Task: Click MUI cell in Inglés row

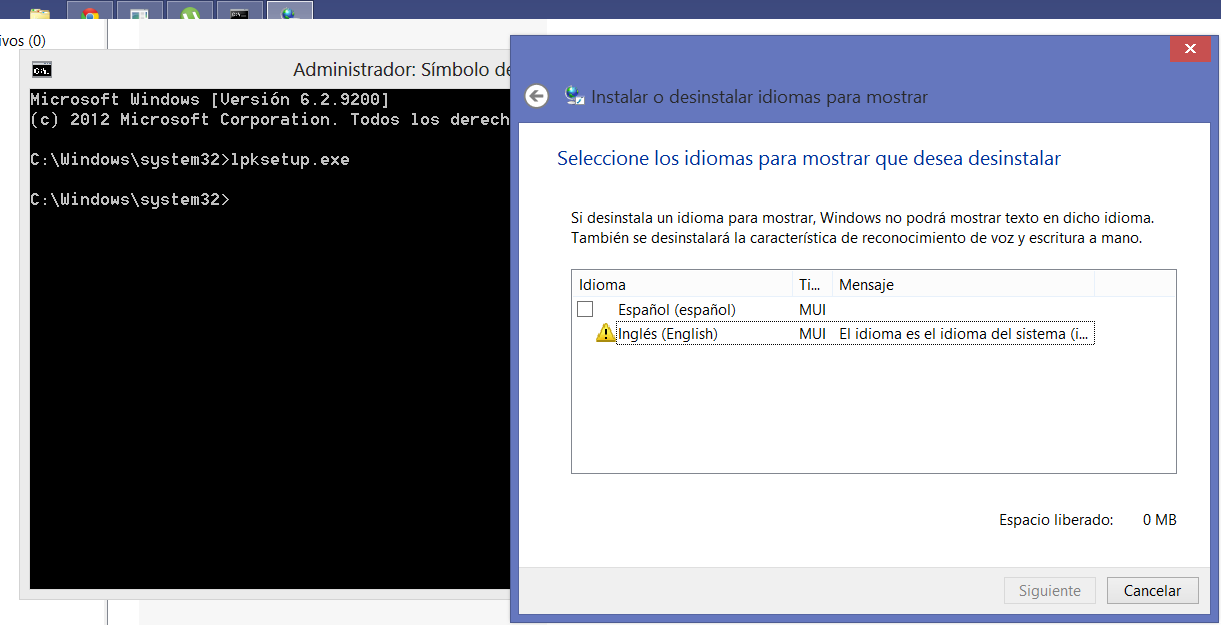Action: [812, 334]
